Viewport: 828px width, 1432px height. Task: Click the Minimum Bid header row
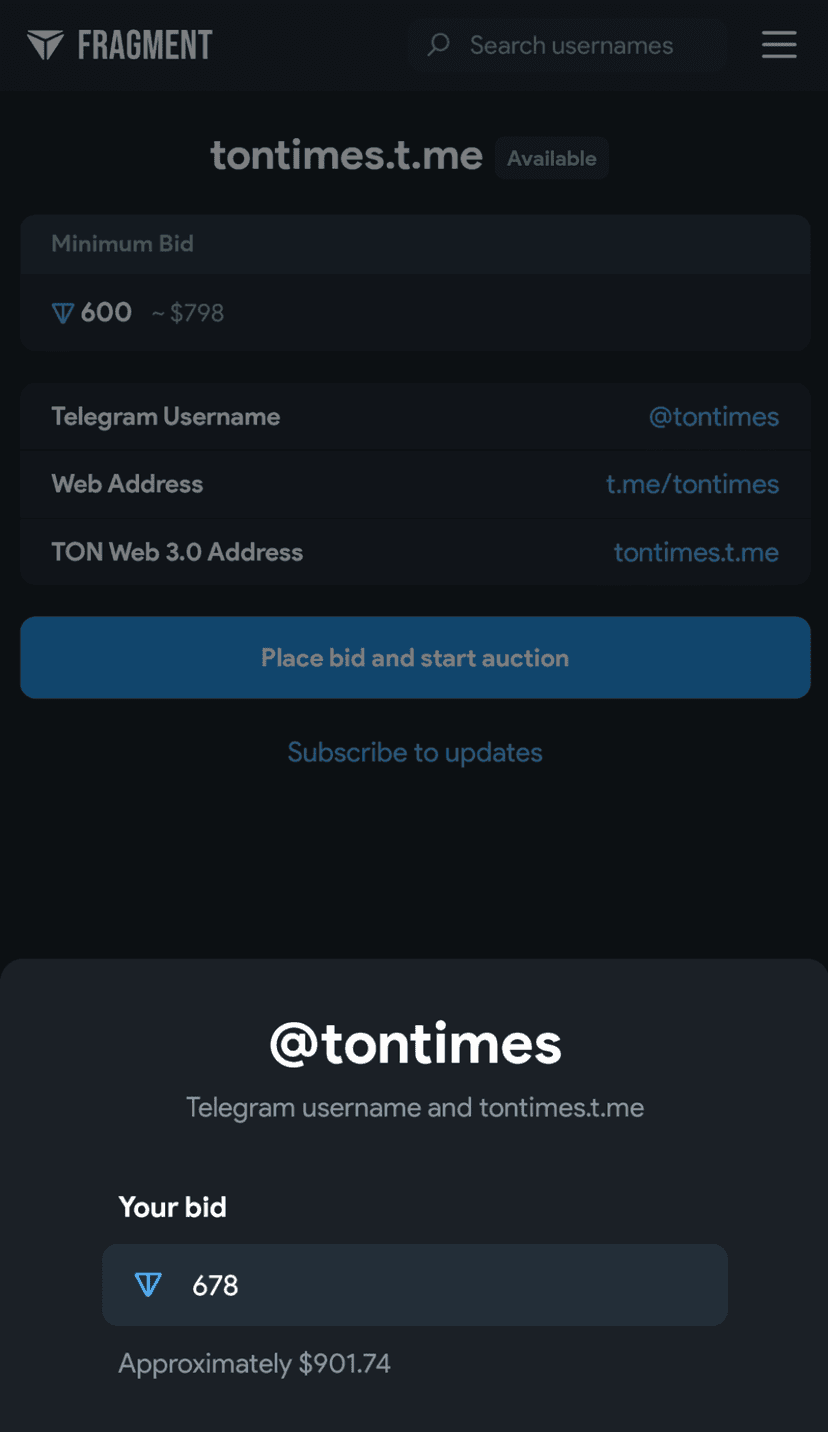[x=415, y=244]
